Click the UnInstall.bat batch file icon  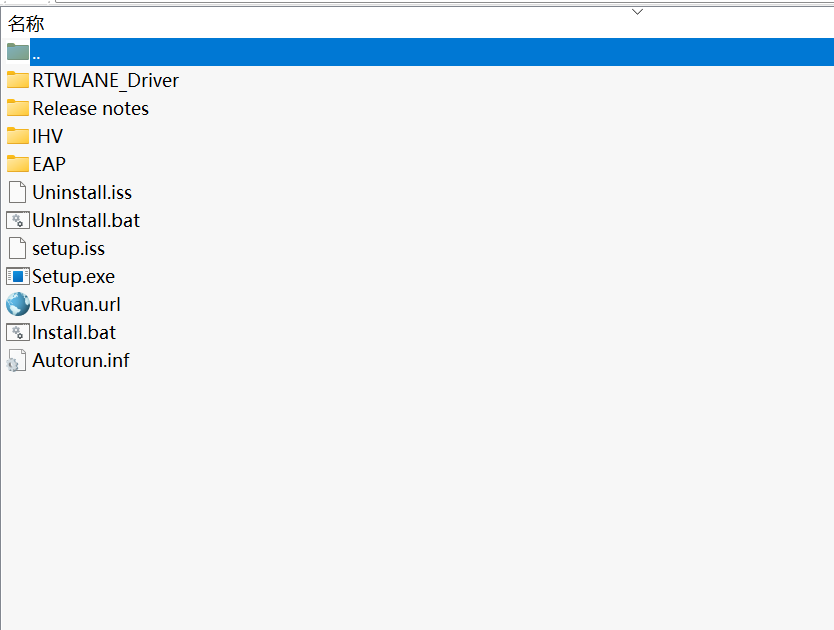pyautogui.click(x=16, y=220)
